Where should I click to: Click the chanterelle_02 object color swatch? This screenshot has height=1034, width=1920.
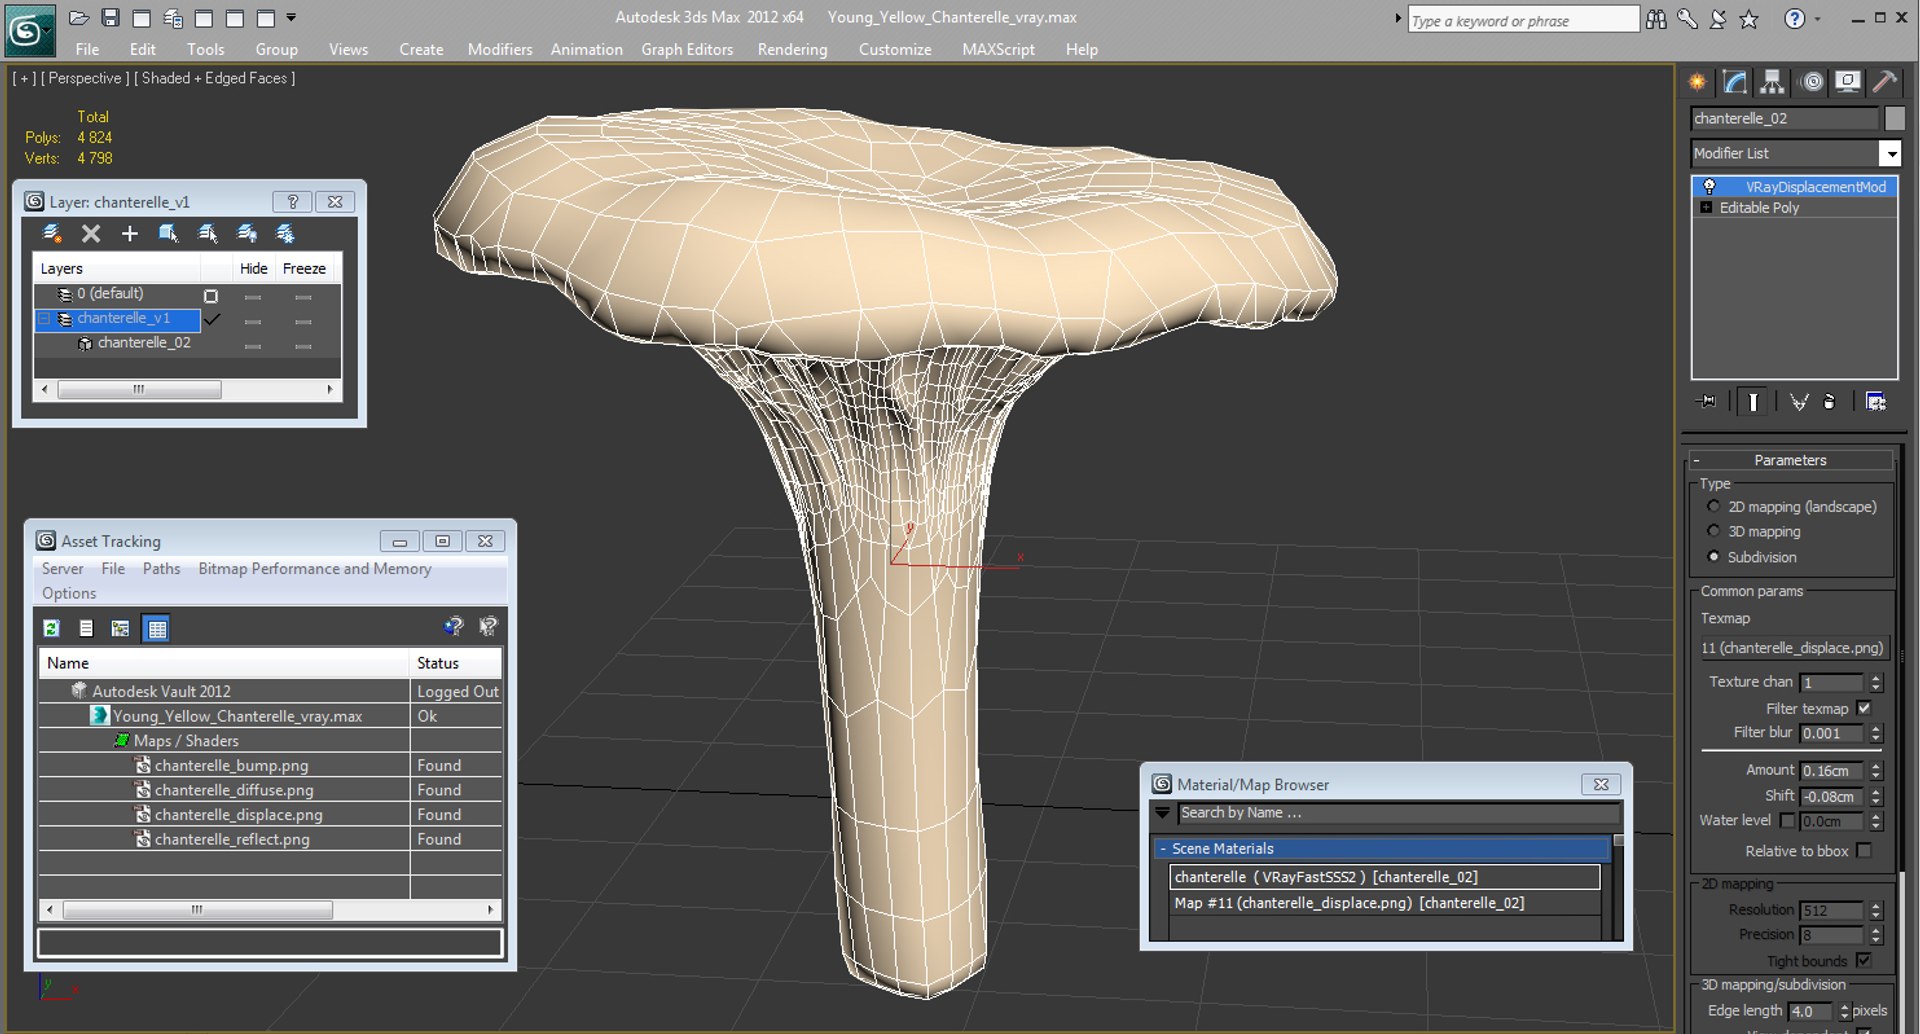[1894, 118]
